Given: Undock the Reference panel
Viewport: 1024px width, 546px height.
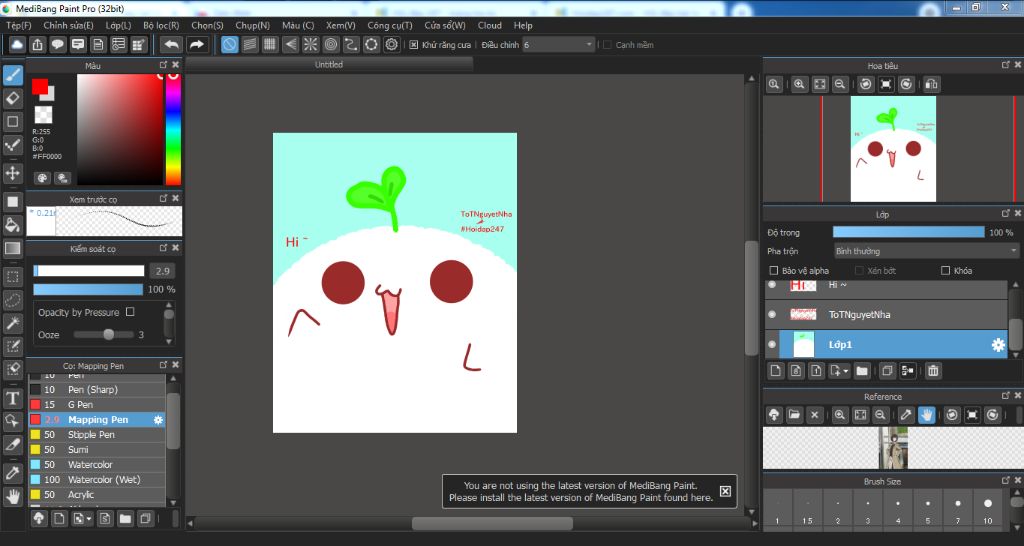Looking at the screenshot, I should coord(1006,396).
